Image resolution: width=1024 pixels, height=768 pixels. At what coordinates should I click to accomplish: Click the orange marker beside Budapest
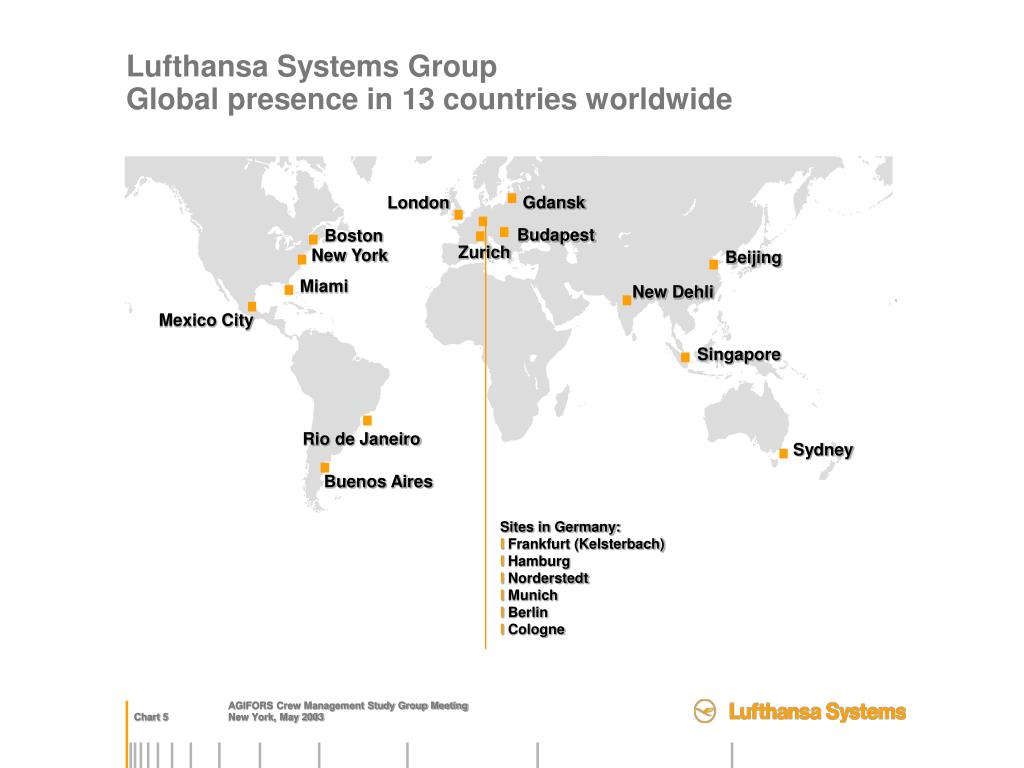point(504,232)
